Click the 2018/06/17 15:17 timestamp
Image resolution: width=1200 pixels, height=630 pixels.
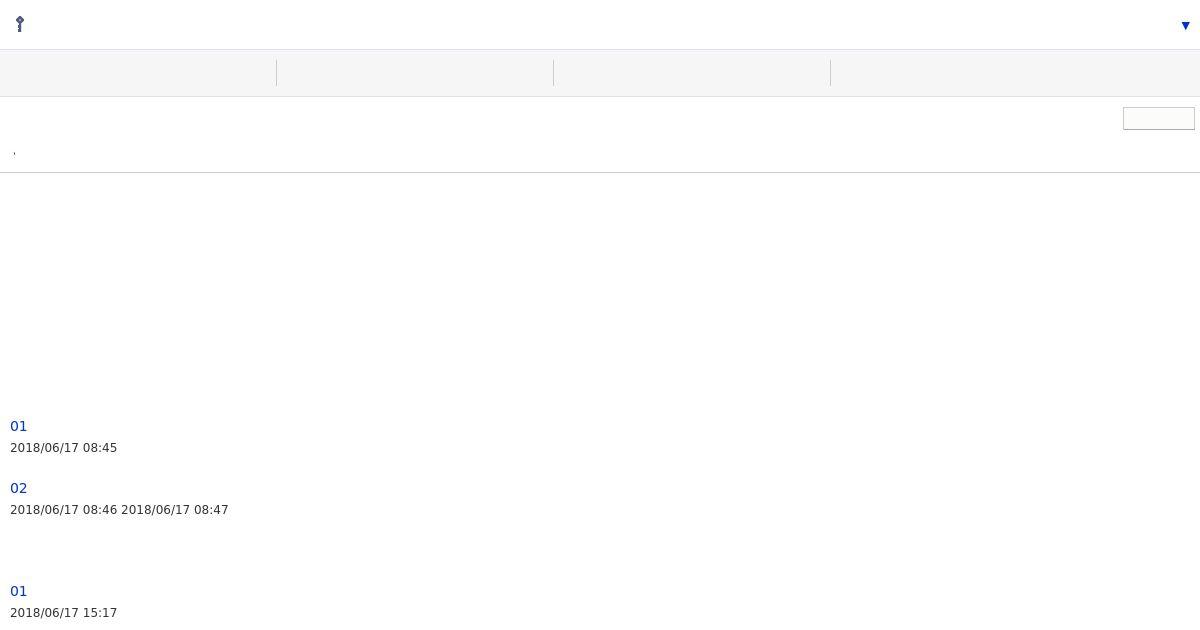pos(63,613)
